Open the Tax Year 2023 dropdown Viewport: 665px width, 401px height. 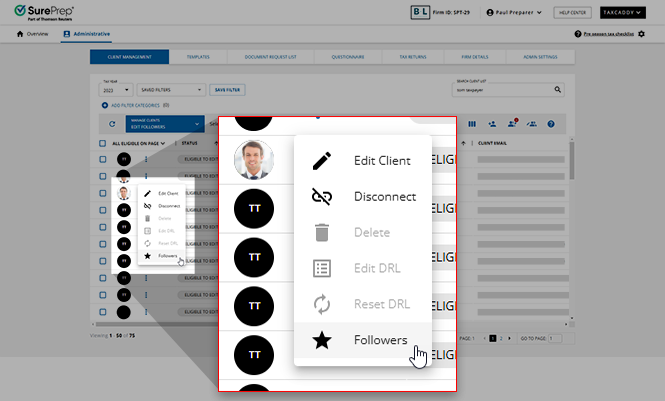coord(116,90)
